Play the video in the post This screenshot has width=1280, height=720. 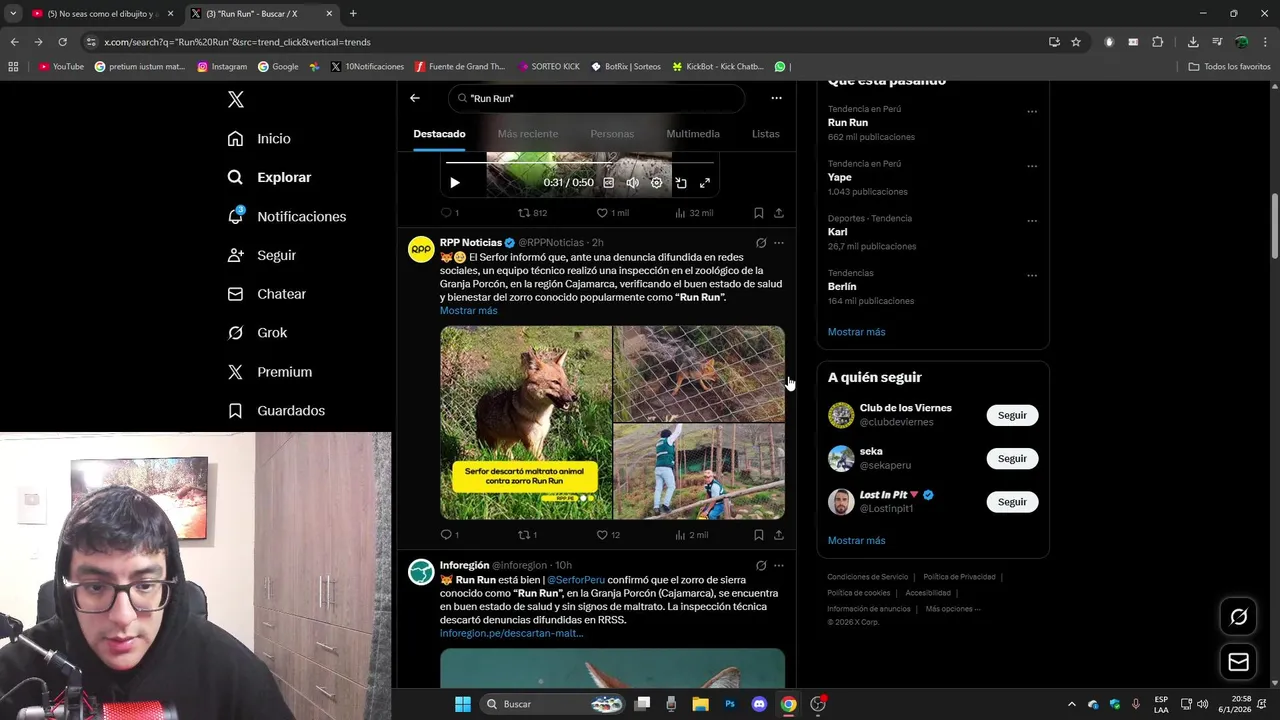455,183
